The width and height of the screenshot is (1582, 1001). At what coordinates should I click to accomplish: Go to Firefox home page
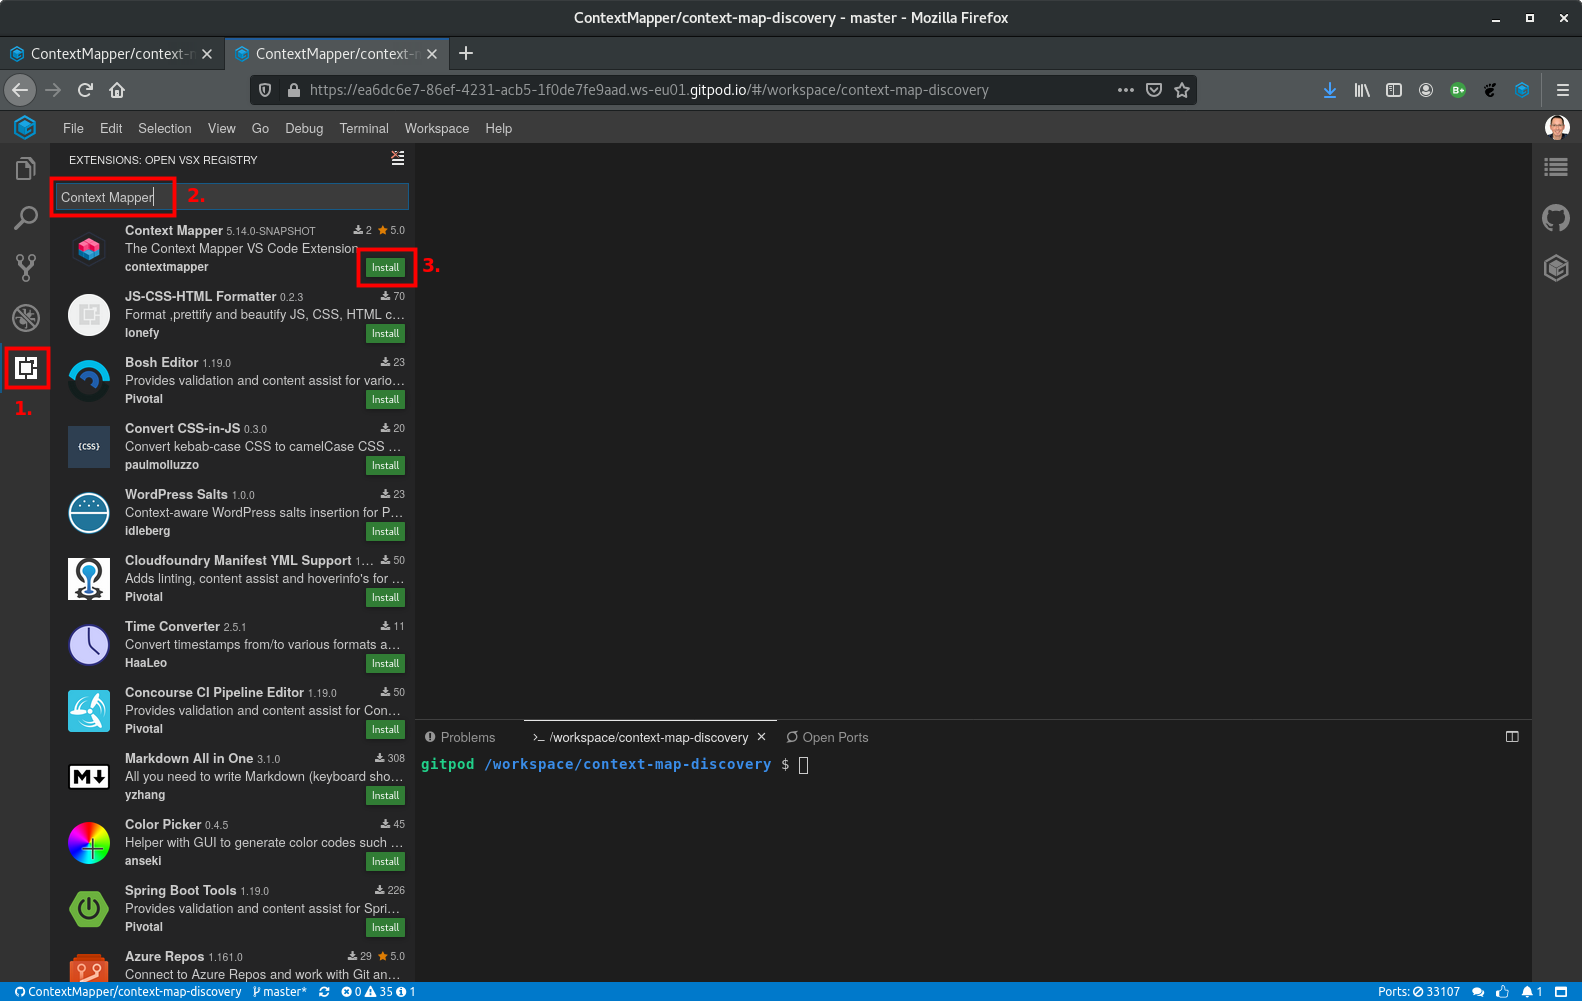coord(117,90)
